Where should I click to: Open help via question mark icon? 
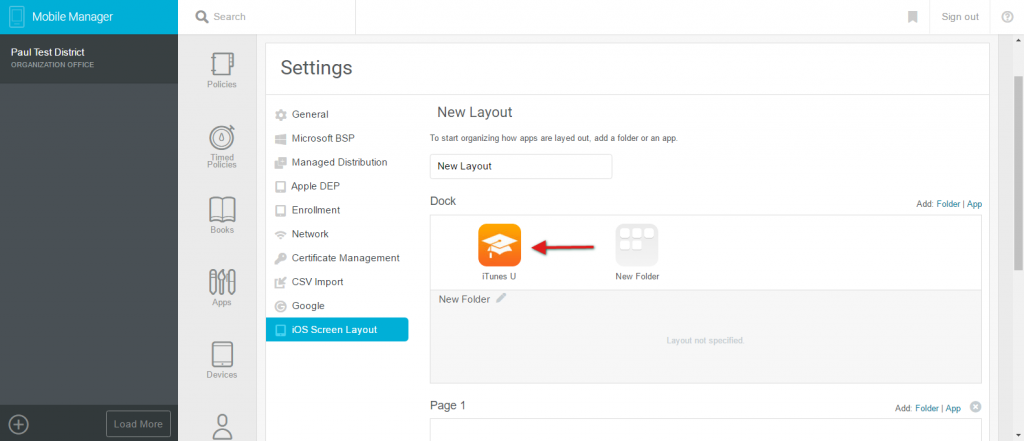click(x=1007, y=17)
